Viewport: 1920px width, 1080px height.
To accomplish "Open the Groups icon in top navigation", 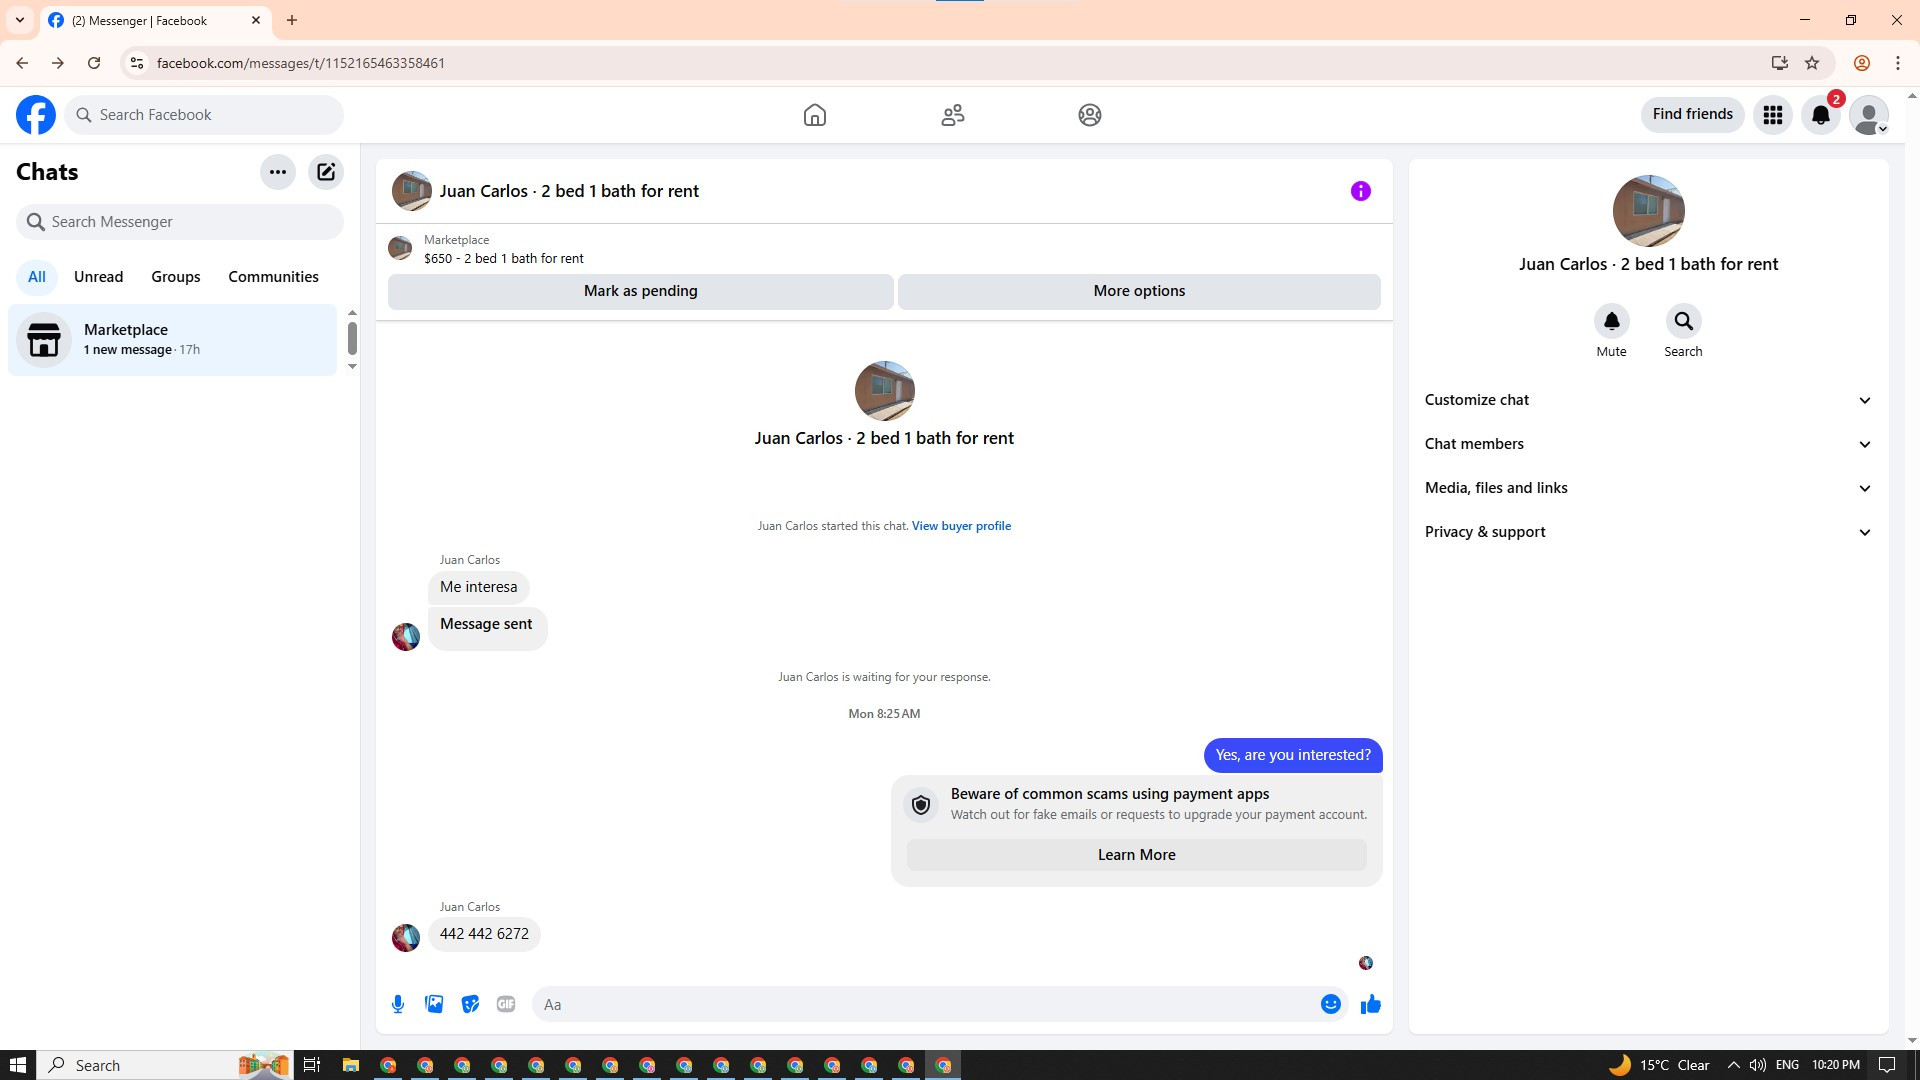I will 1090,115.
